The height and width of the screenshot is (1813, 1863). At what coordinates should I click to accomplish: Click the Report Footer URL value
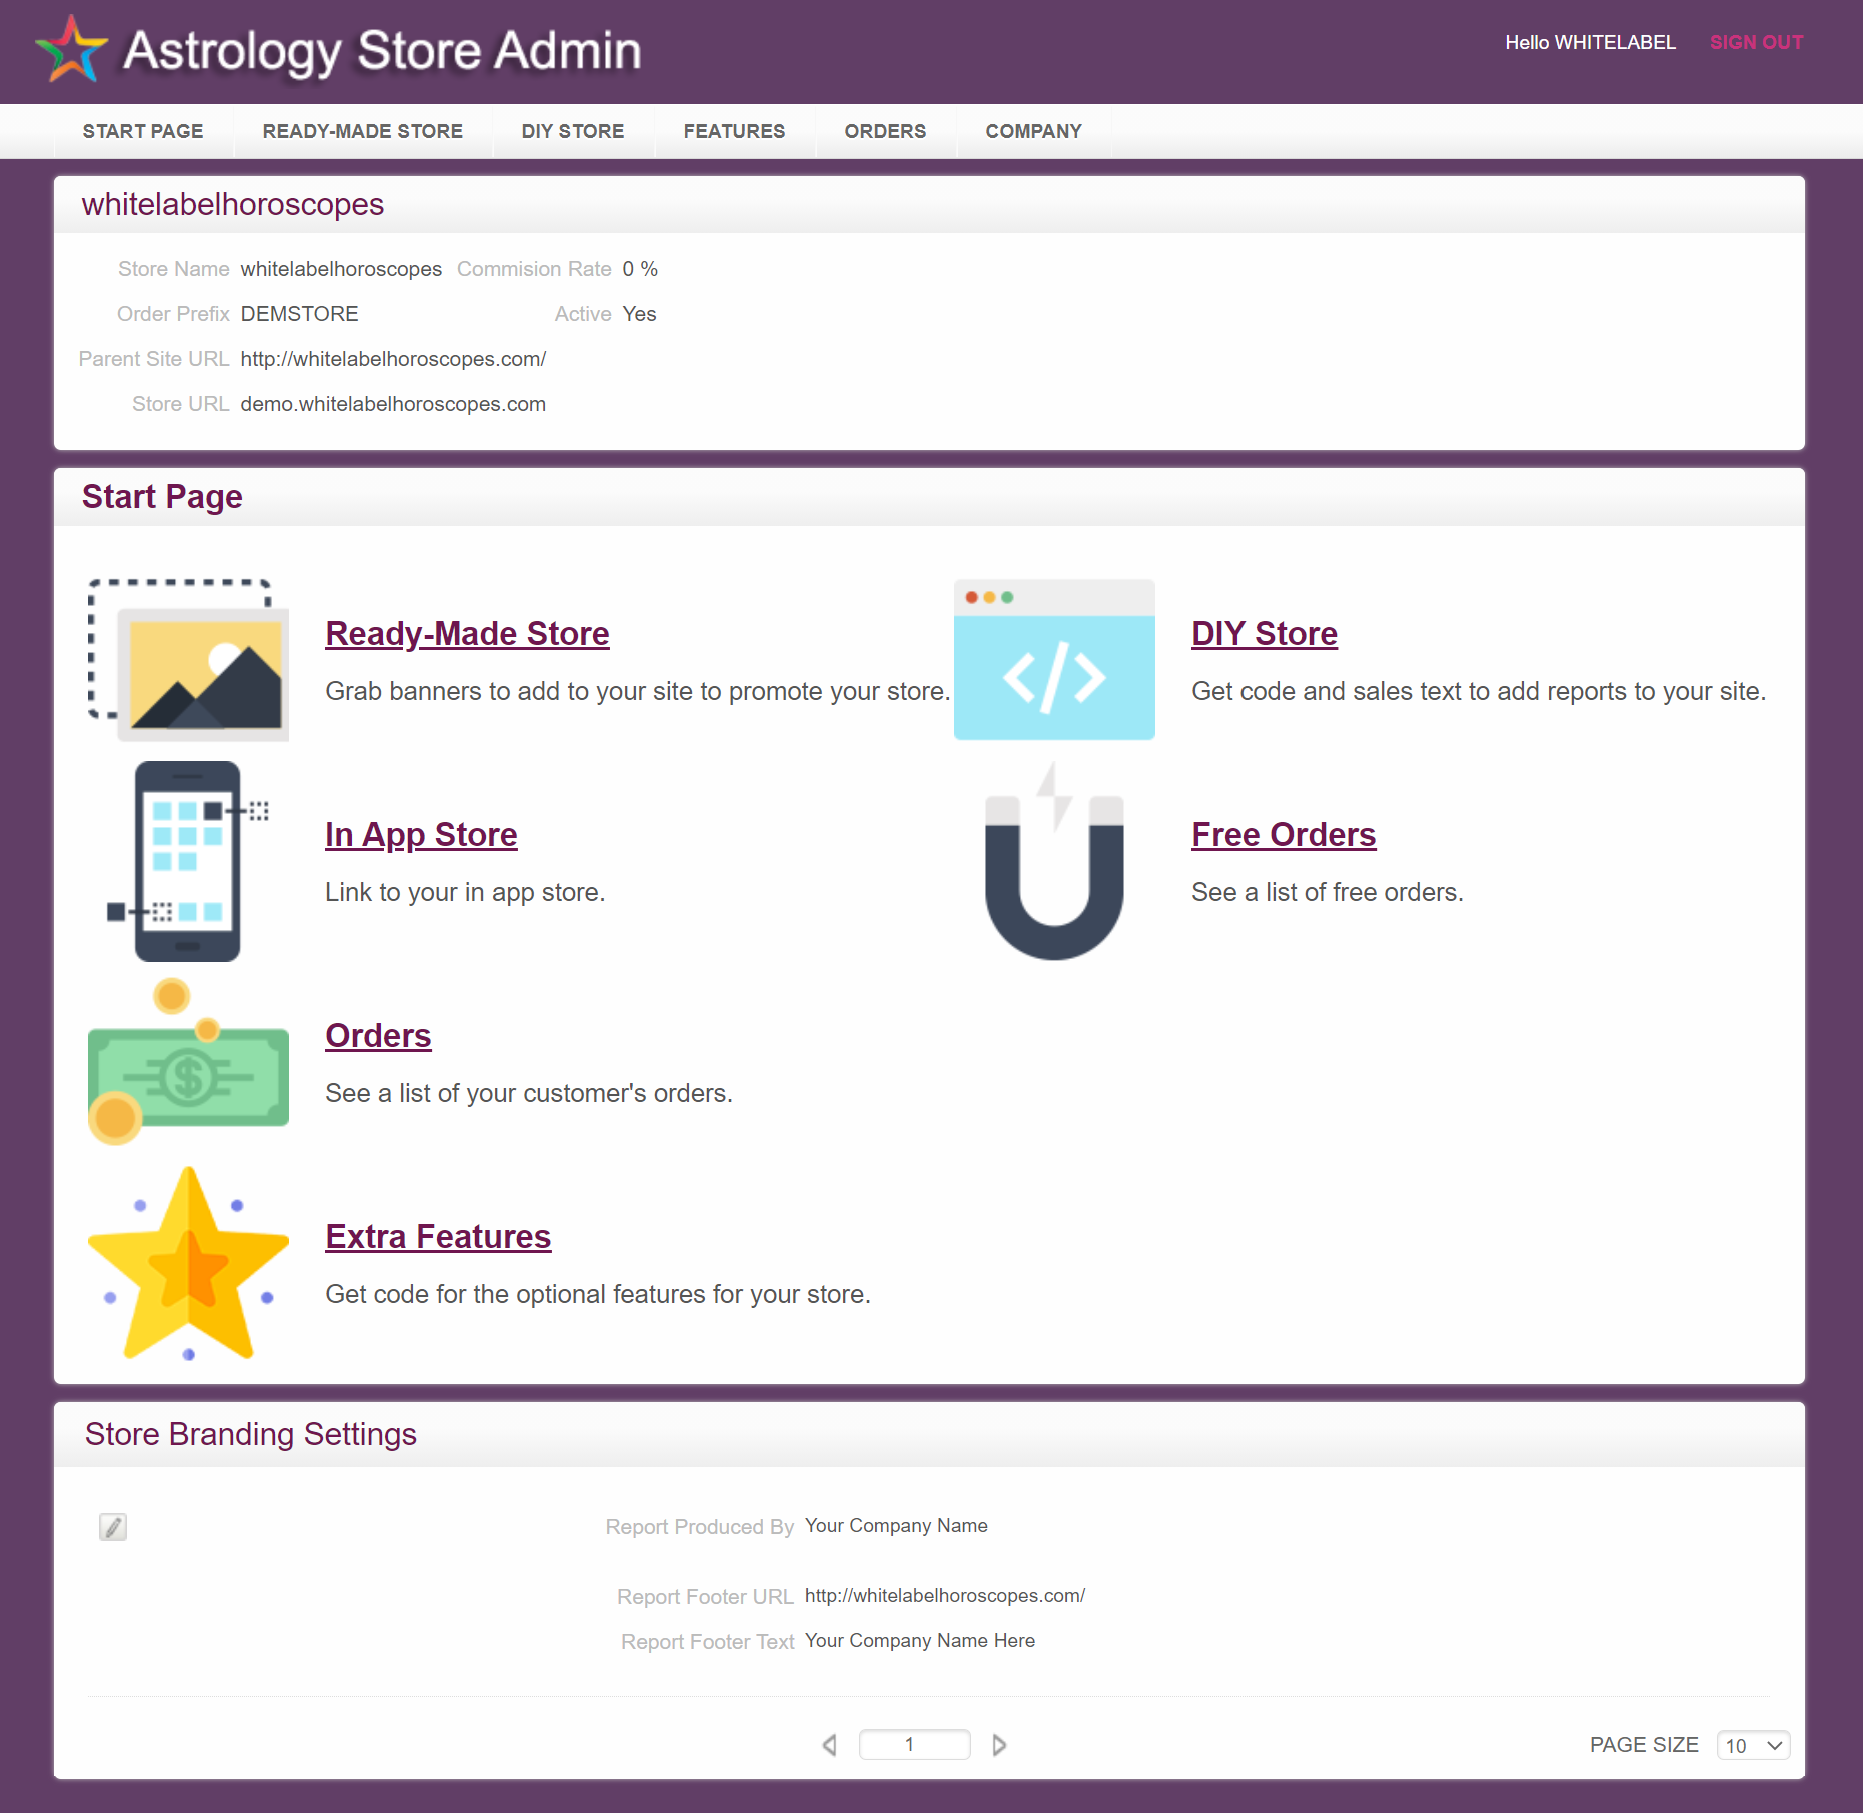pos(945,1595)
